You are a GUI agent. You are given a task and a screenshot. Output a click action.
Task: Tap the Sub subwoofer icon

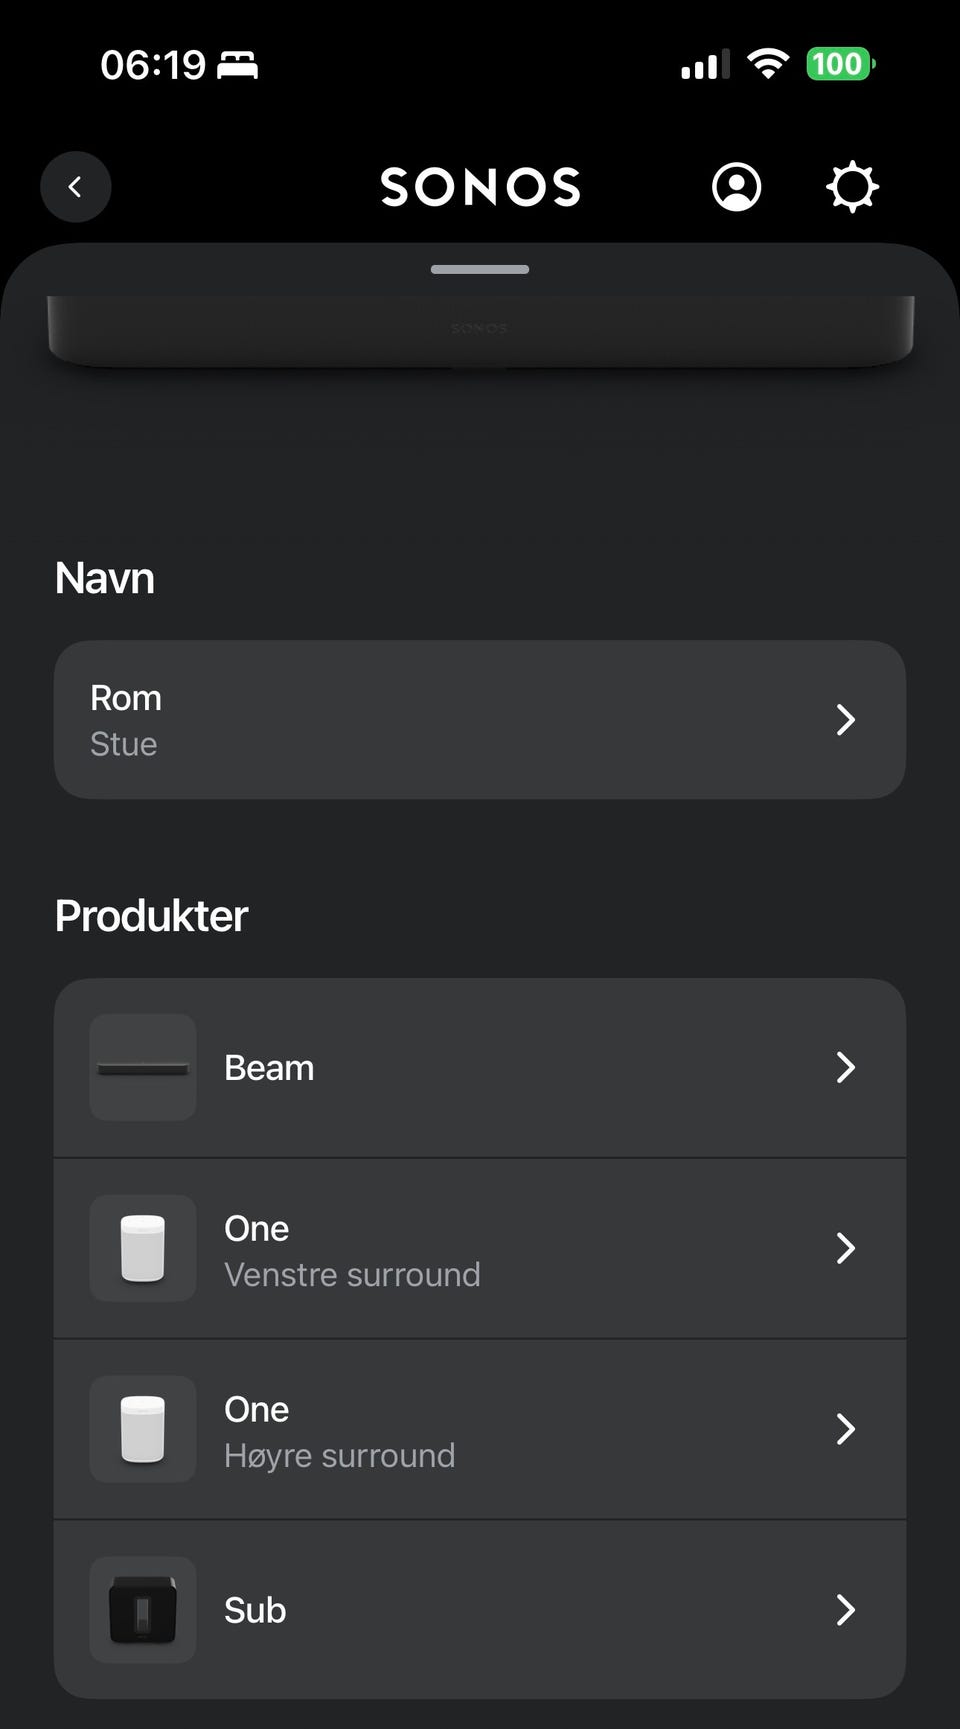[x=143, y=1610]
